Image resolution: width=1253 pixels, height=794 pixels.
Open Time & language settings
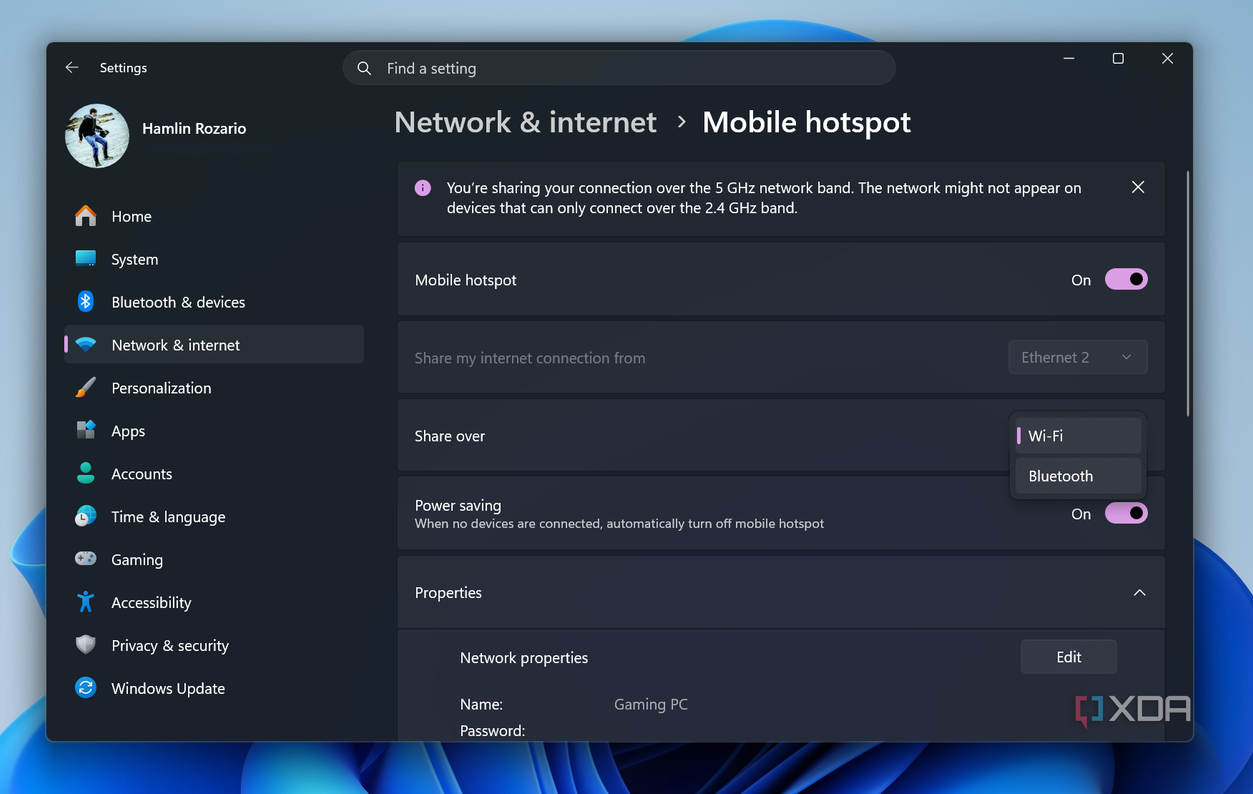pos(214,517)
